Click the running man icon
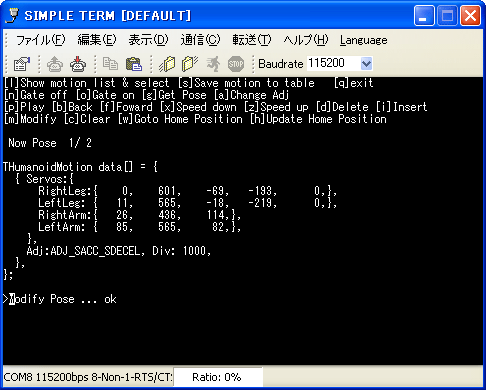The height and width of the screenshot is (390, 486). (213, 64)
